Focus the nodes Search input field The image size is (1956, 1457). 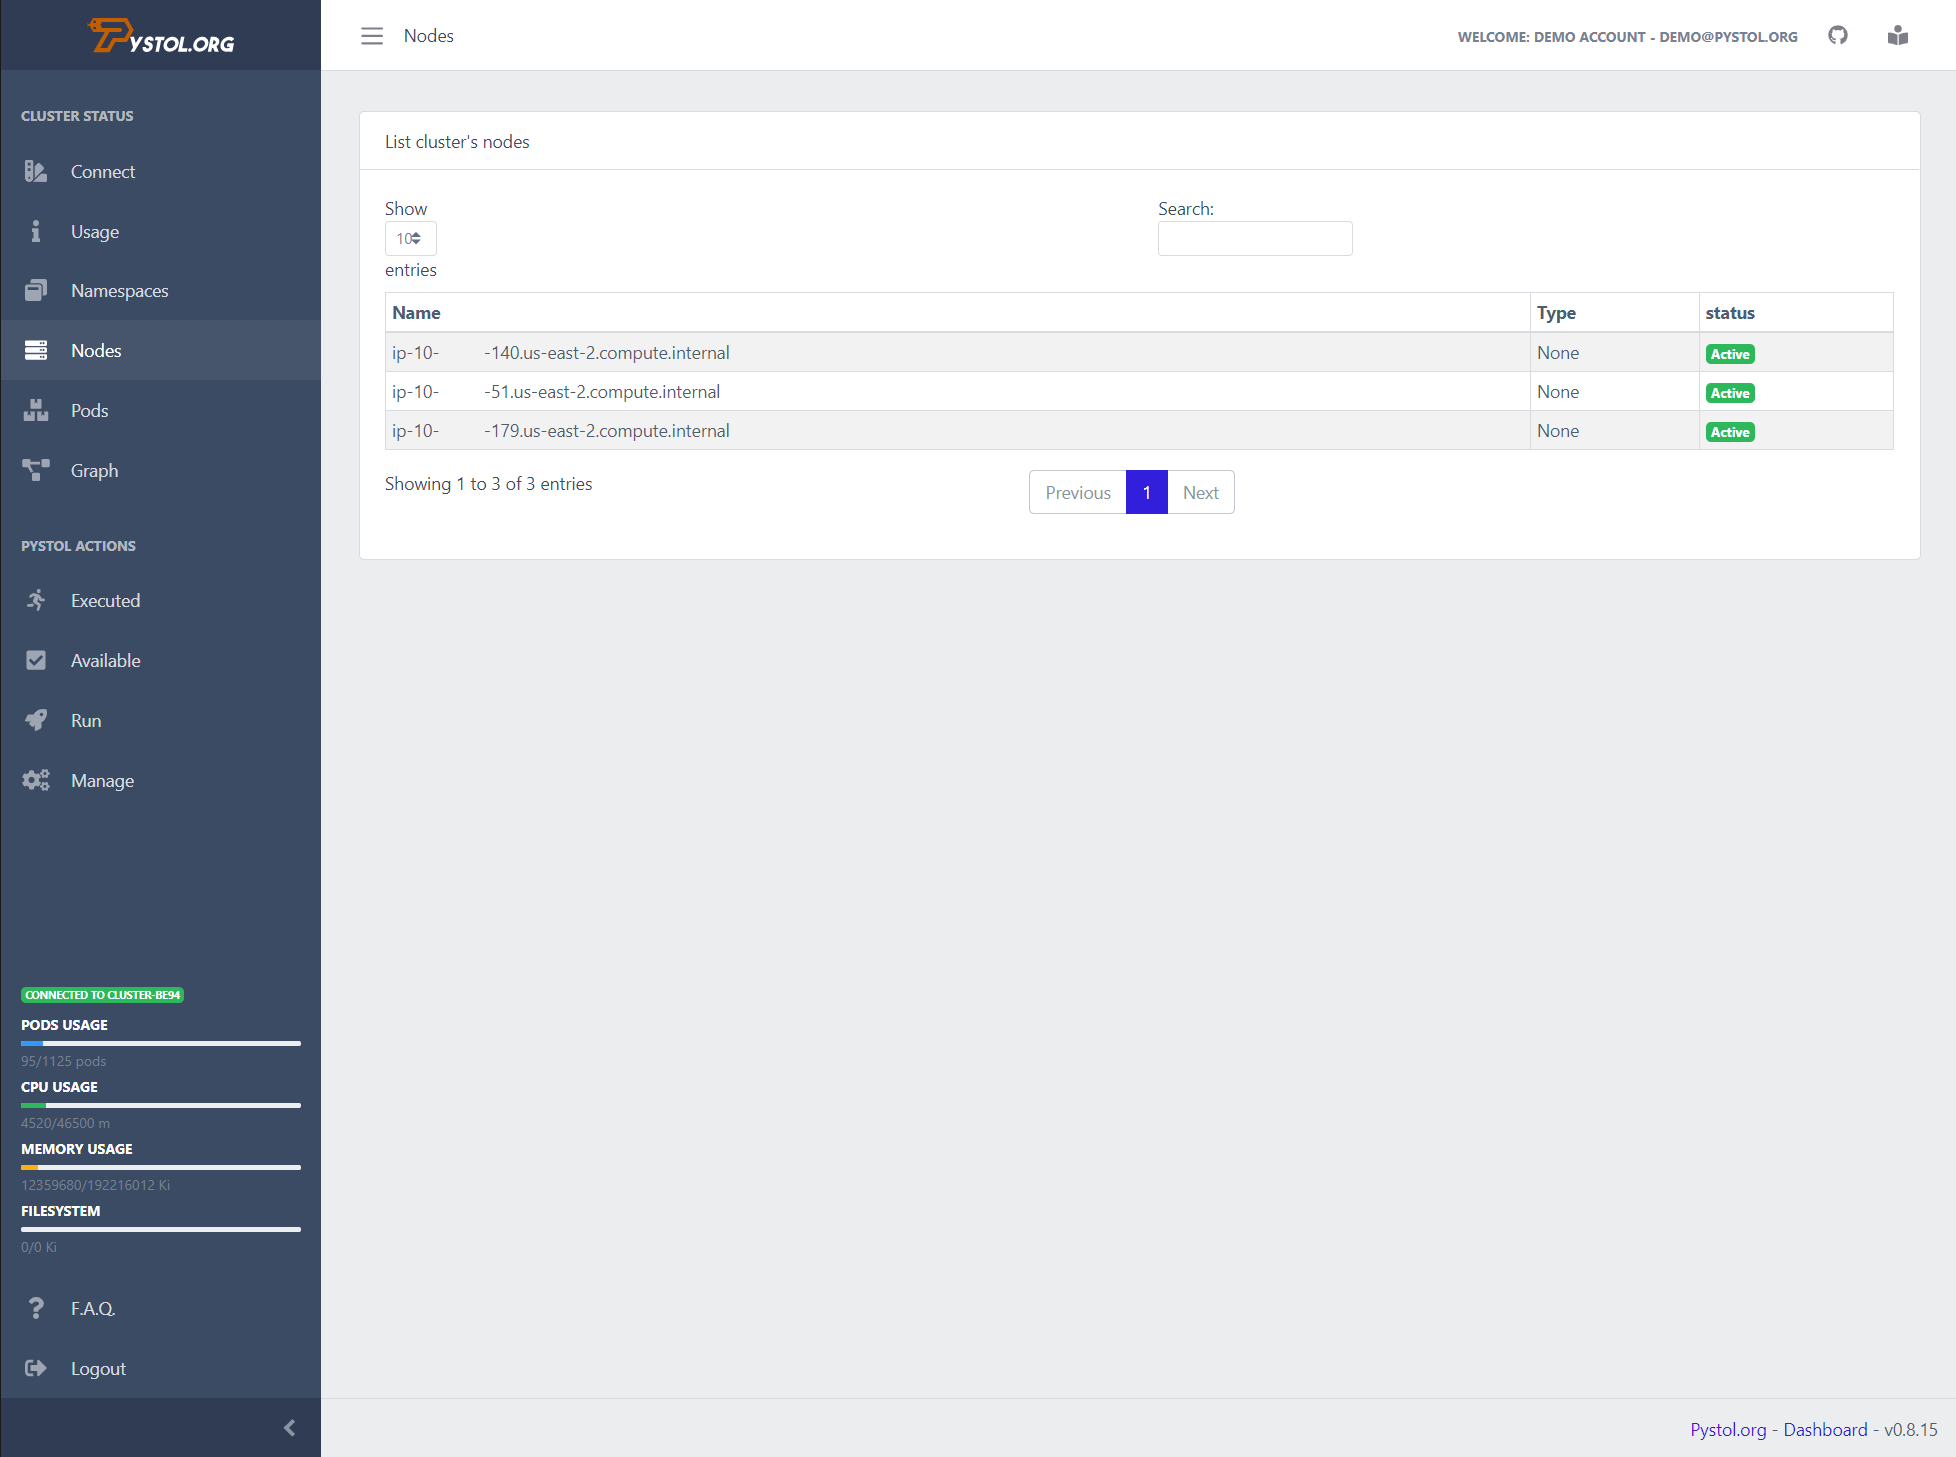[x=1255, y=239]
